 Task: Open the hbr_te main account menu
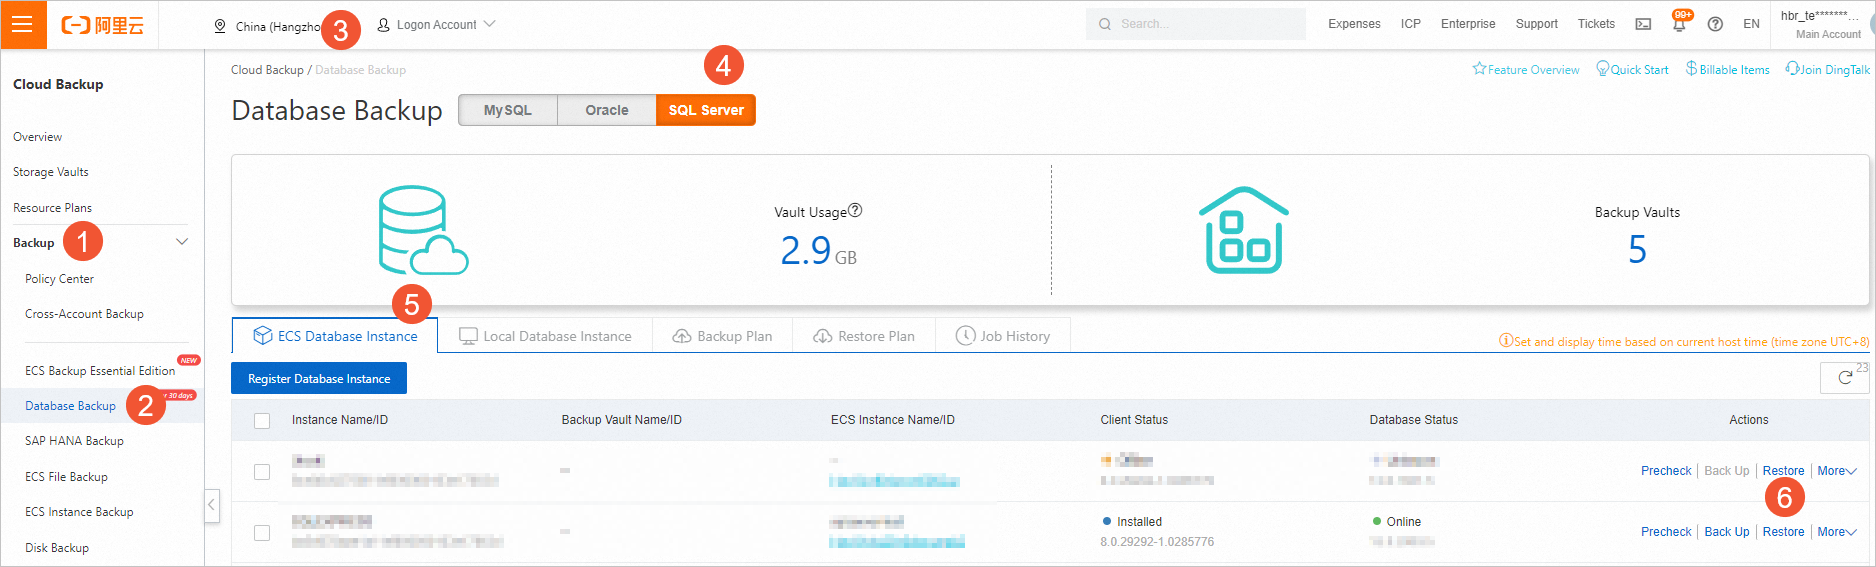coord(1822,24)
